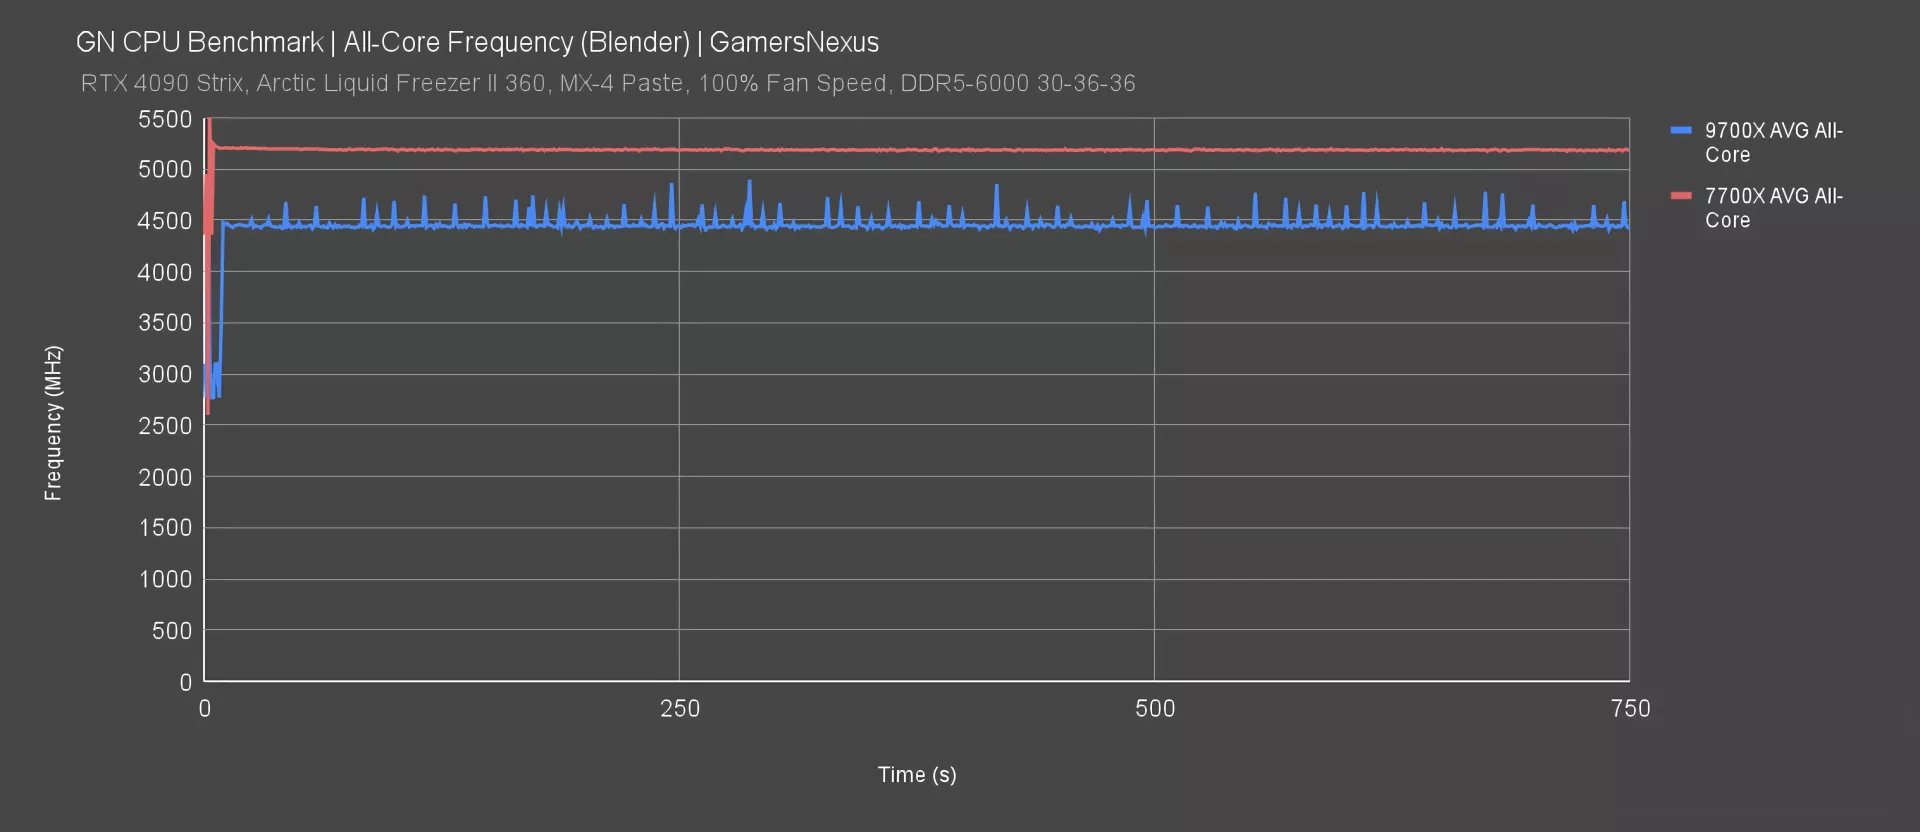The height and width of the screenshot is (832, 1920).
Task: Select the 9700X AVG All-Core legend label
Action: click(x=1773, y=143)
